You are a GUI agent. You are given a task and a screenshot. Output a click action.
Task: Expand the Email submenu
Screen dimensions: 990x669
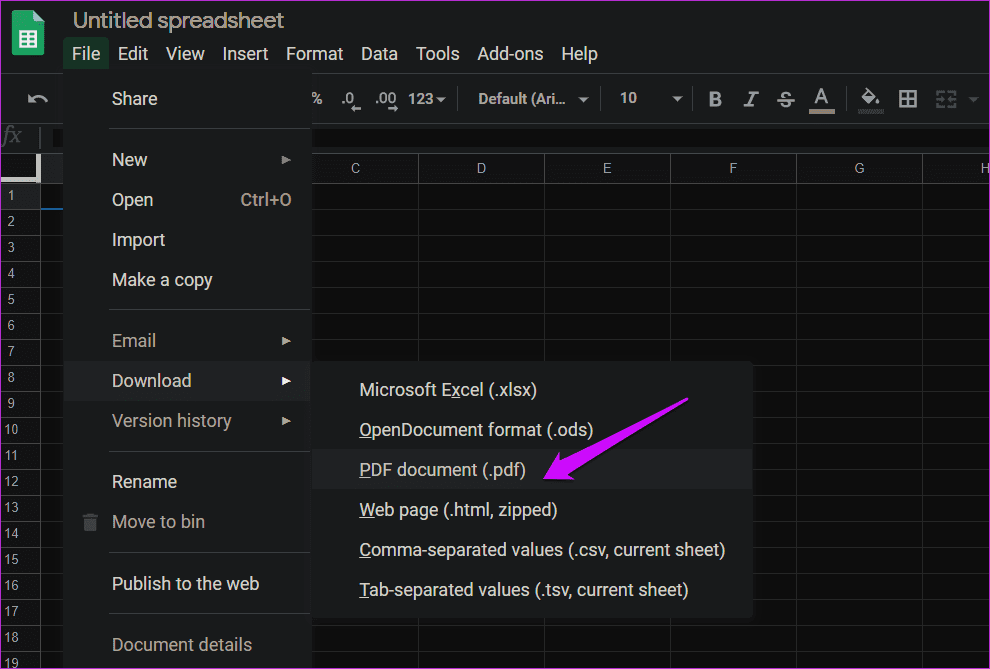[x=187, y=341]
